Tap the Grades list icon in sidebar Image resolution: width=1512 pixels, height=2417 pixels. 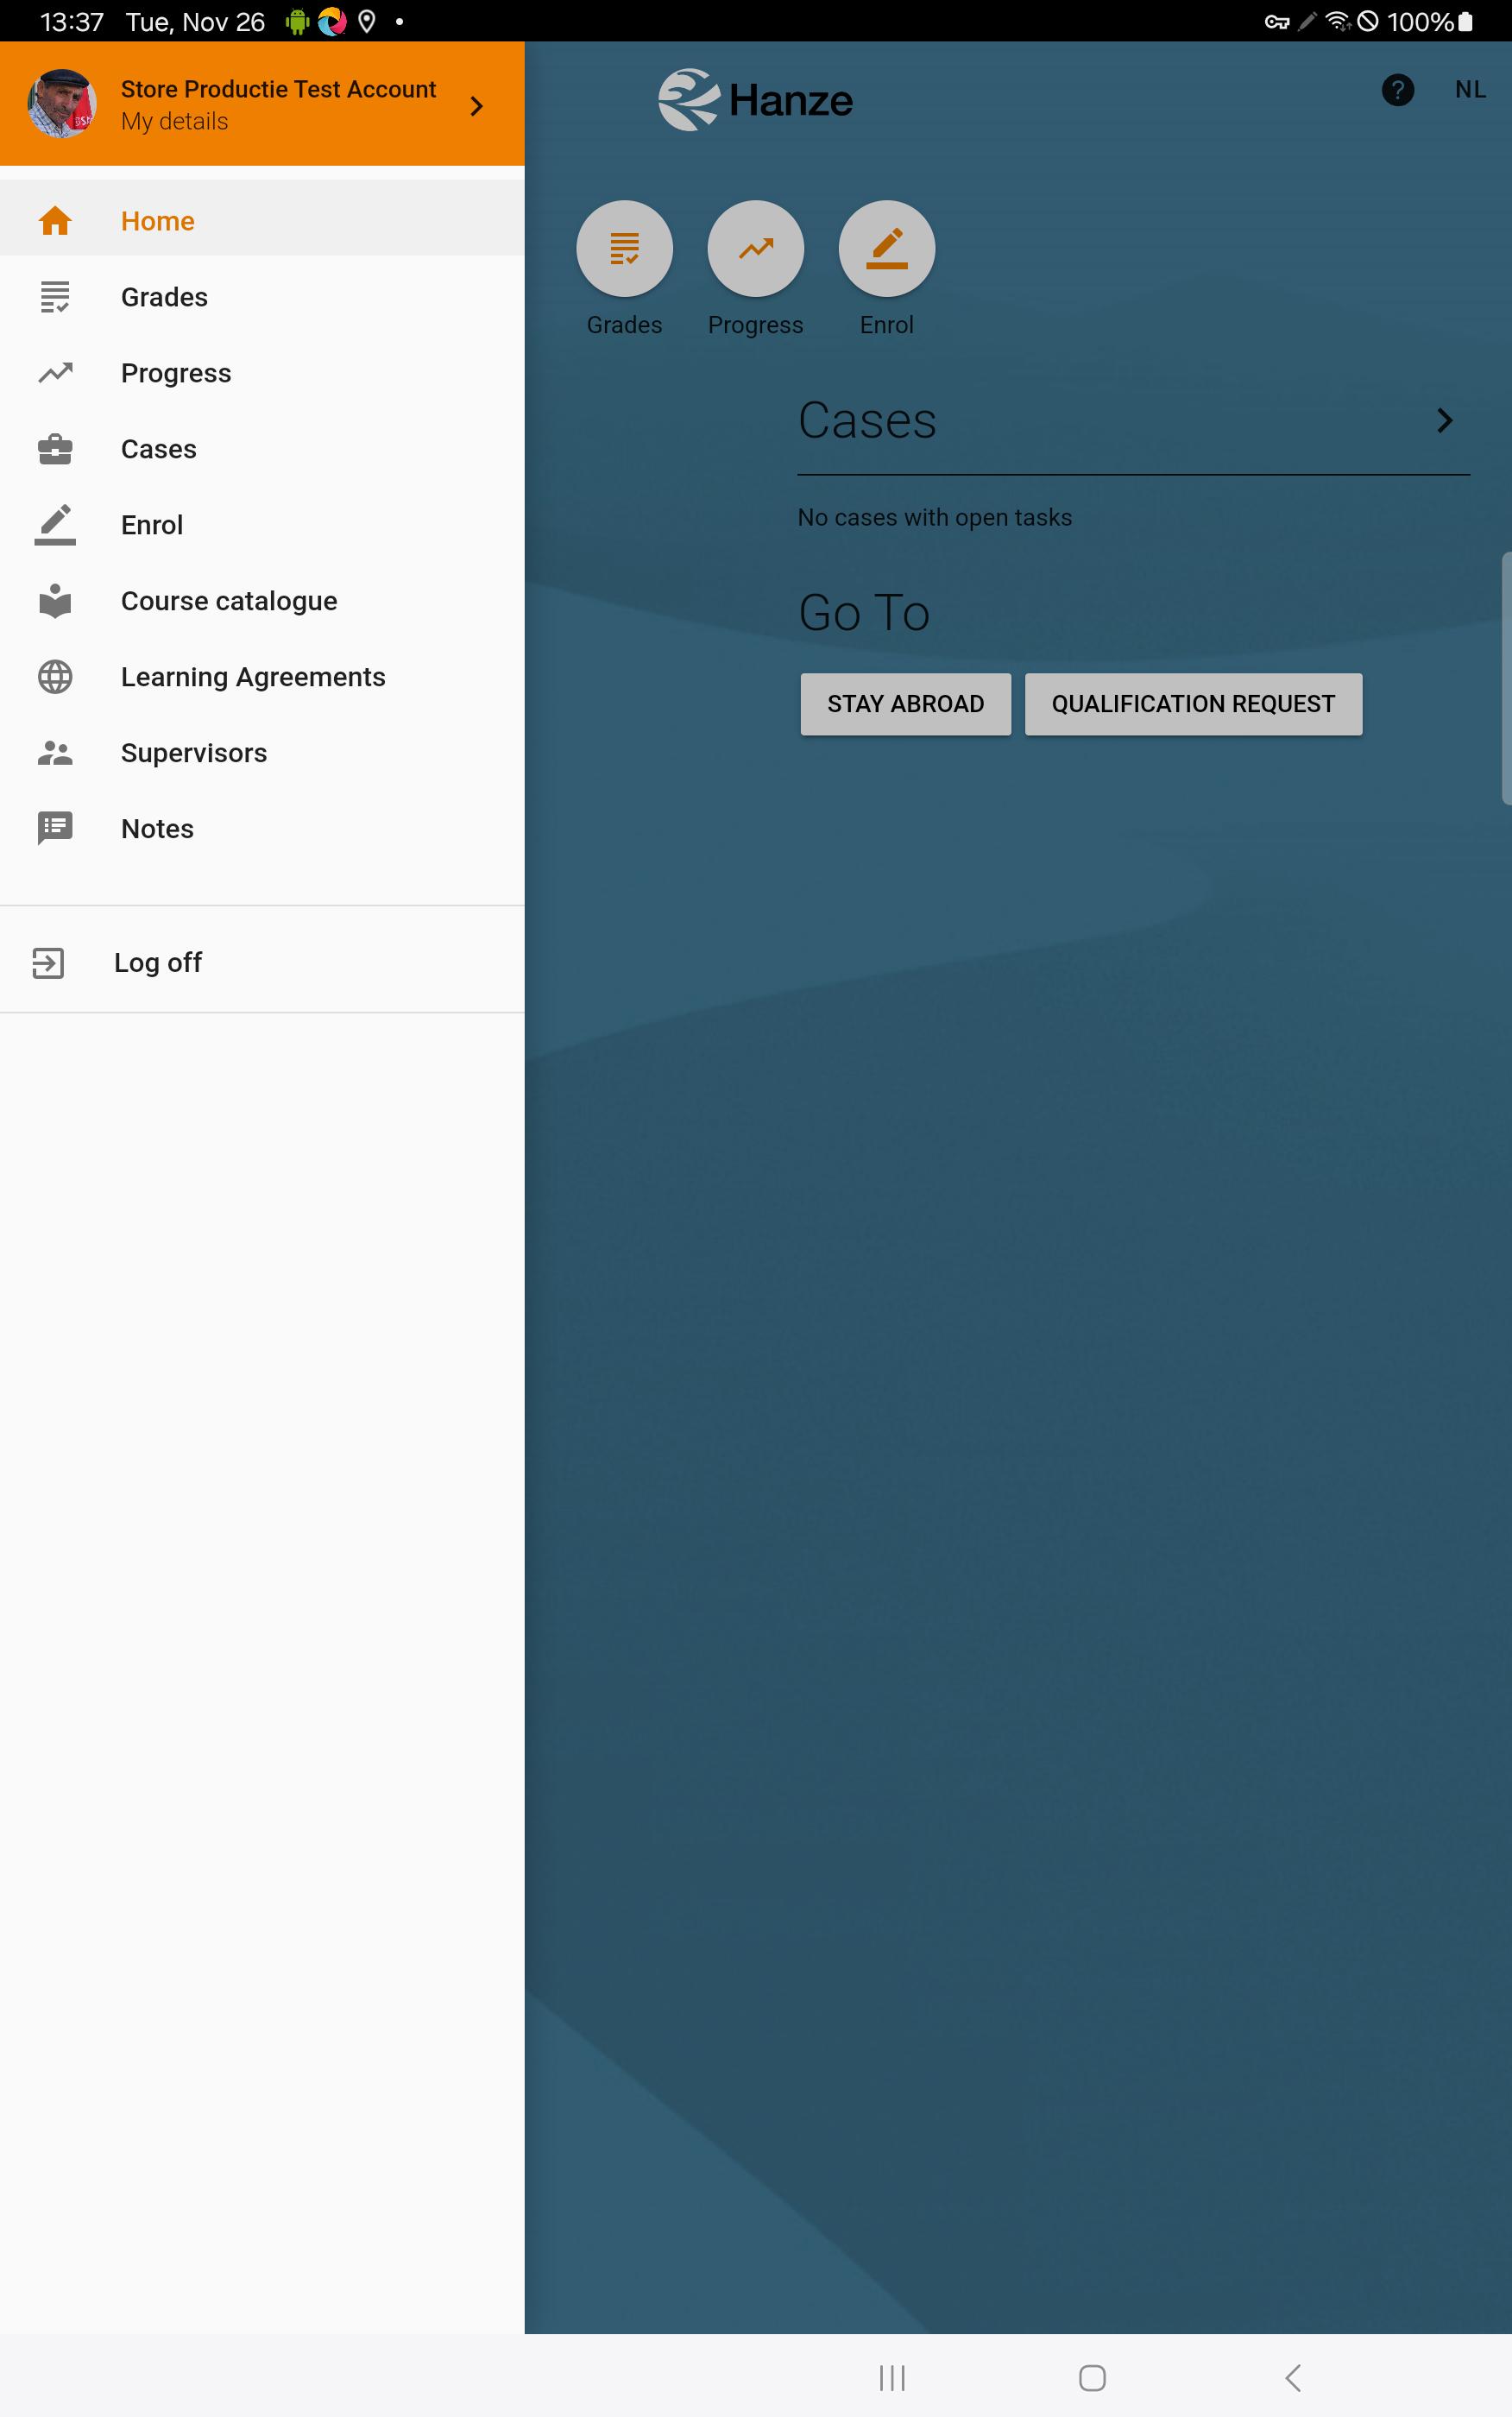tap(55, 297)
